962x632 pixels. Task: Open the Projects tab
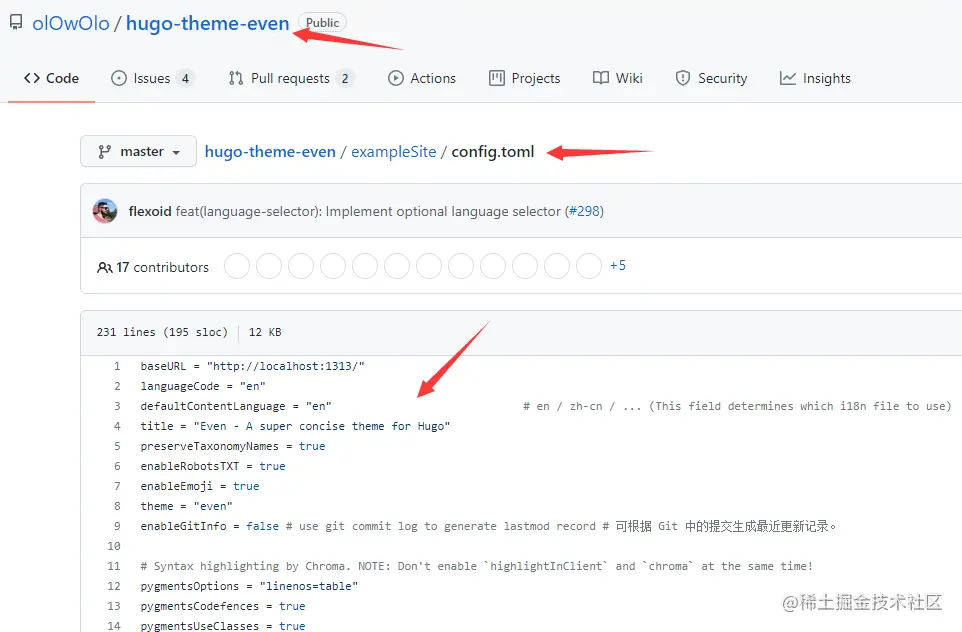pos(525,79)
